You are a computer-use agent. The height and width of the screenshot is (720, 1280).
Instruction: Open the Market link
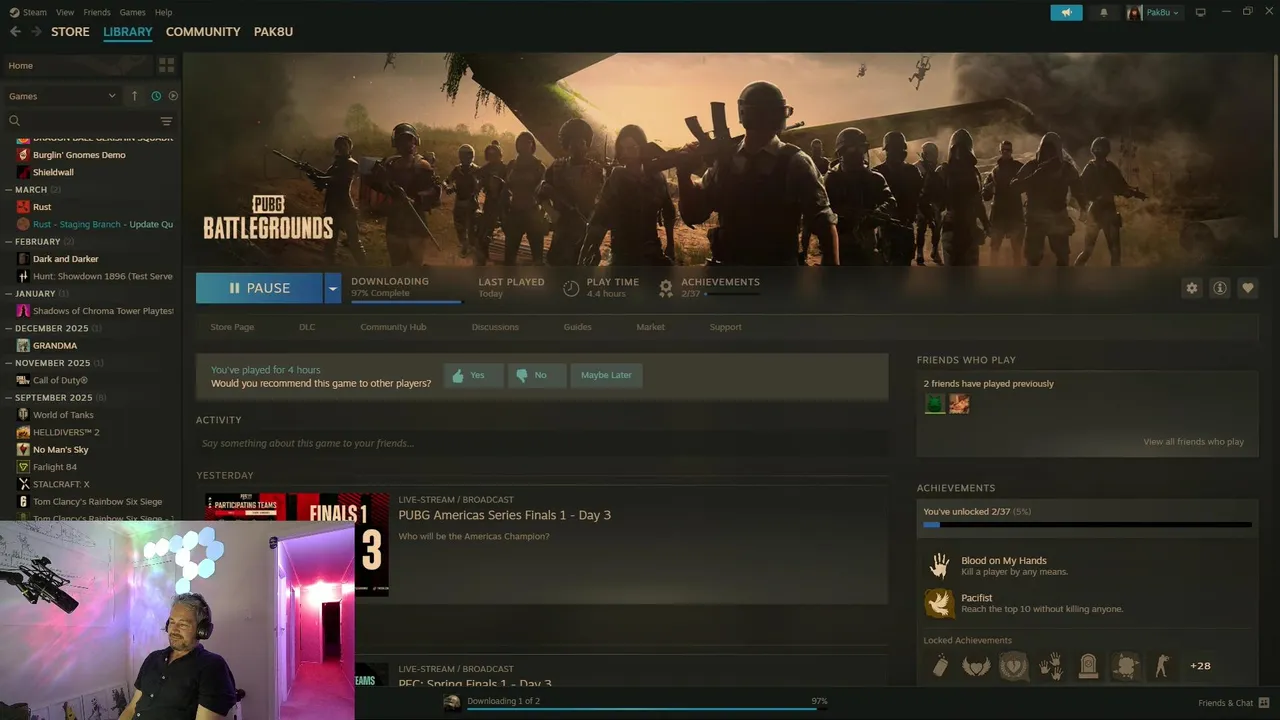coord(650,327)
